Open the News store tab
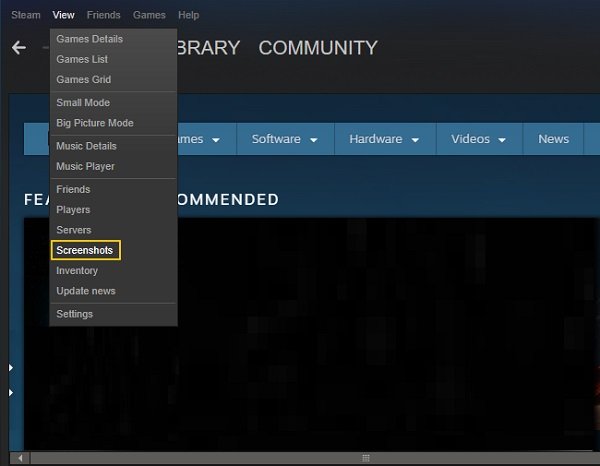 553,139
